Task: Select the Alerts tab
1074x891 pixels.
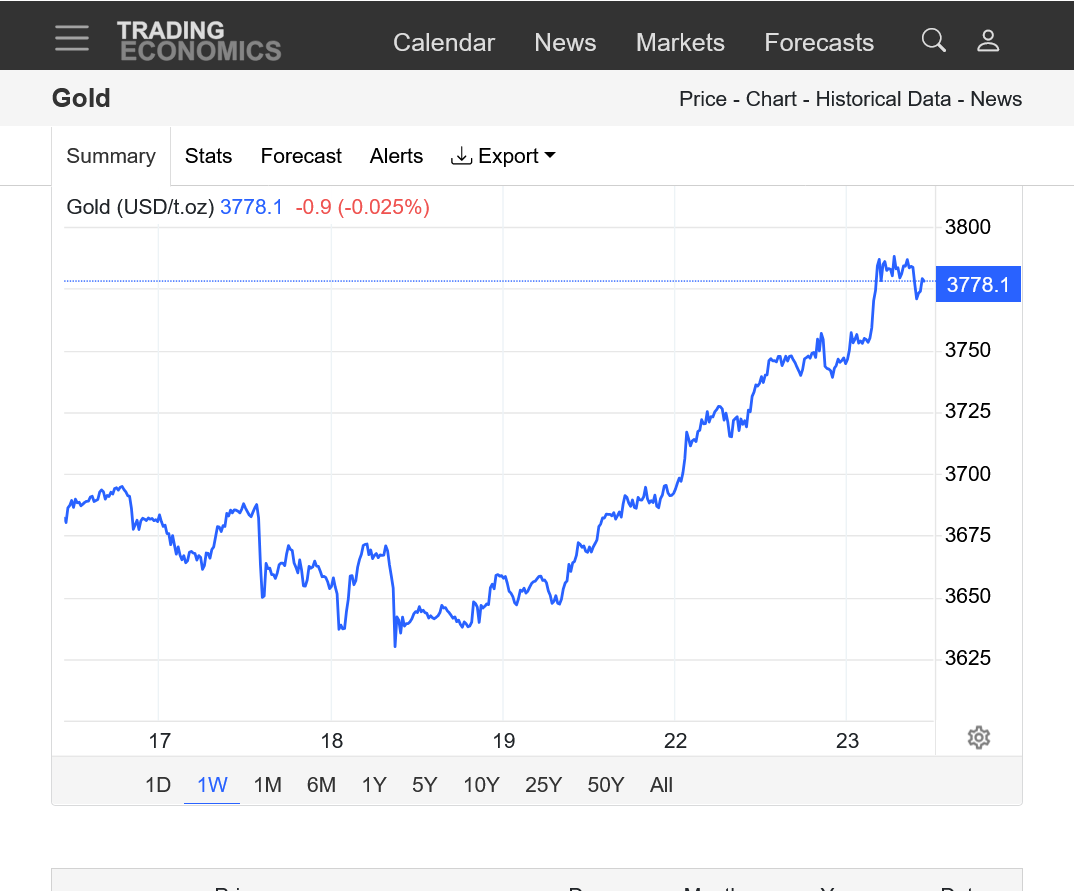Action: tap(396, 156)
